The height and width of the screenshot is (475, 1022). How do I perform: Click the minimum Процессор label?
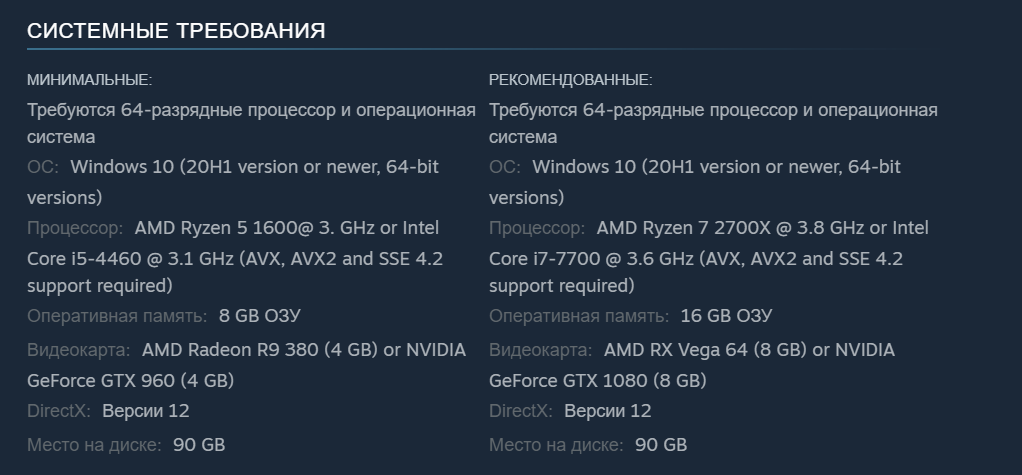[x=75, y=228]
